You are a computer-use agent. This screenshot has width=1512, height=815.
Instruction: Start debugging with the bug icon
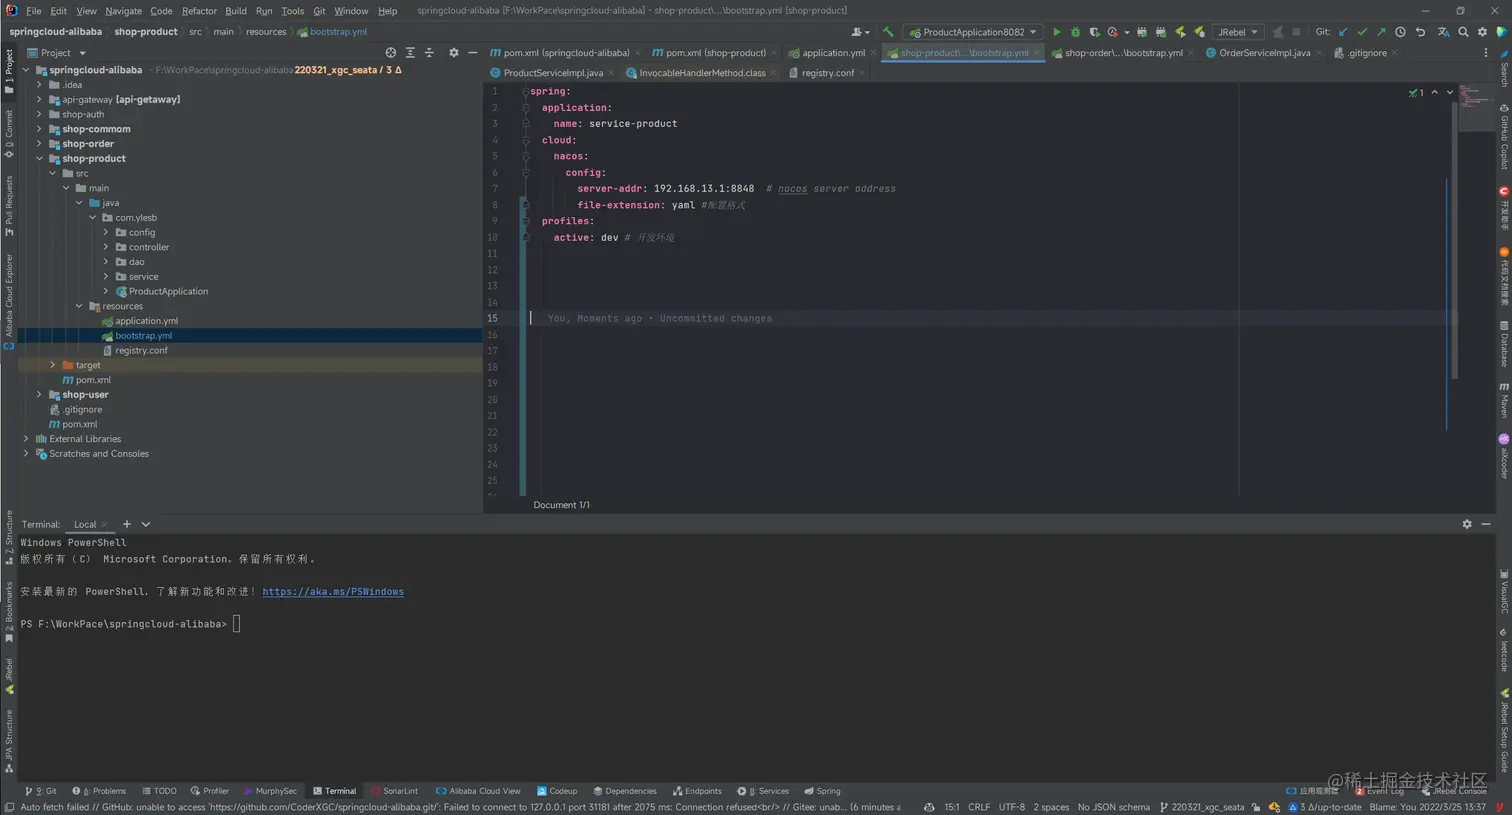click(1075, 32)
